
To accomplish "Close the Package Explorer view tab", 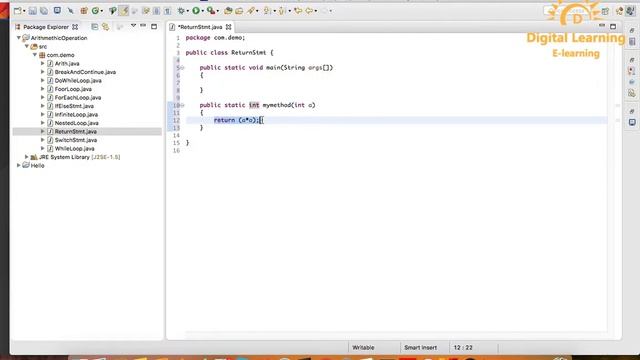I will click(75, 27).
